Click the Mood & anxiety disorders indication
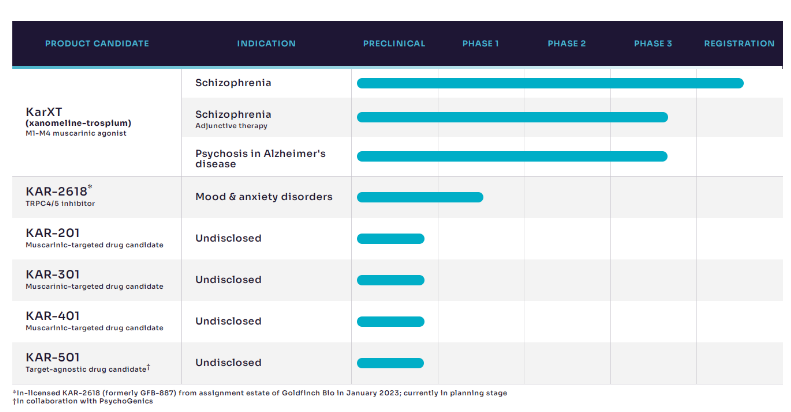This screenshot has height=412, width=791. pos(263,197)
